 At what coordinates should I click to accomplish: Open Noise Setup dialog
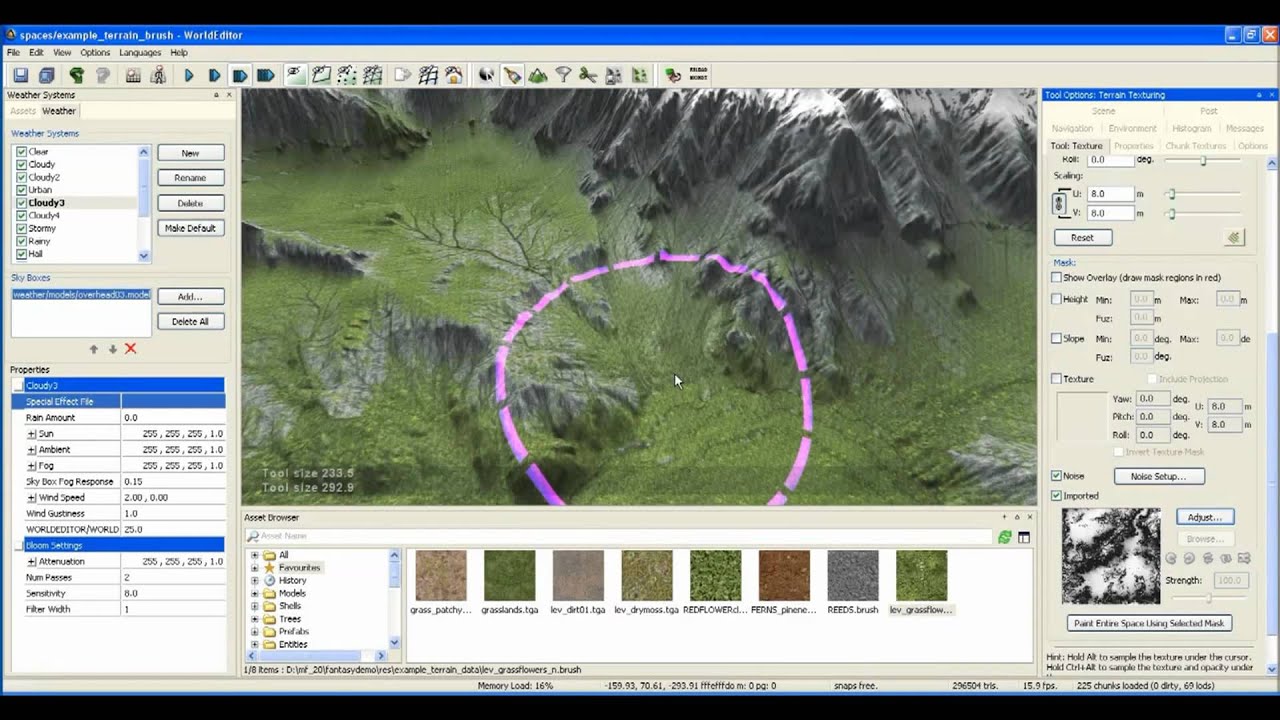click(1159, 476)
